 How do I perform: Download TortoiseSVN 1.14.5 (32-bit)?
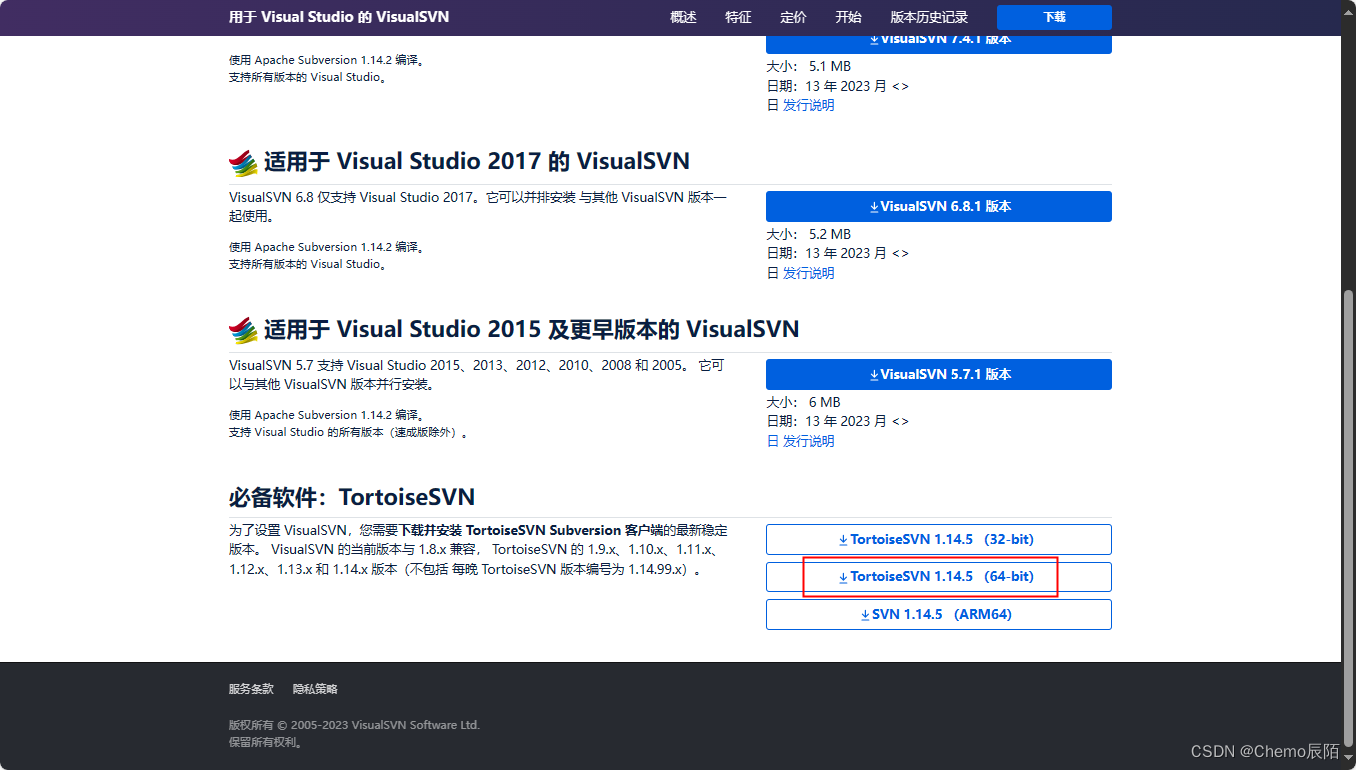coord(938,539)
